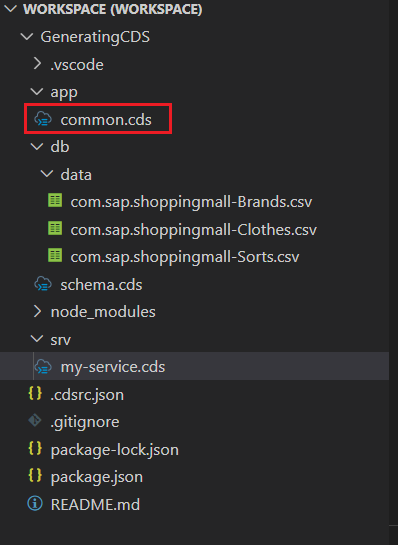Open the common.cds file
Image resolution: width=398 pixels, height=545 pixels.
(106, 120)
